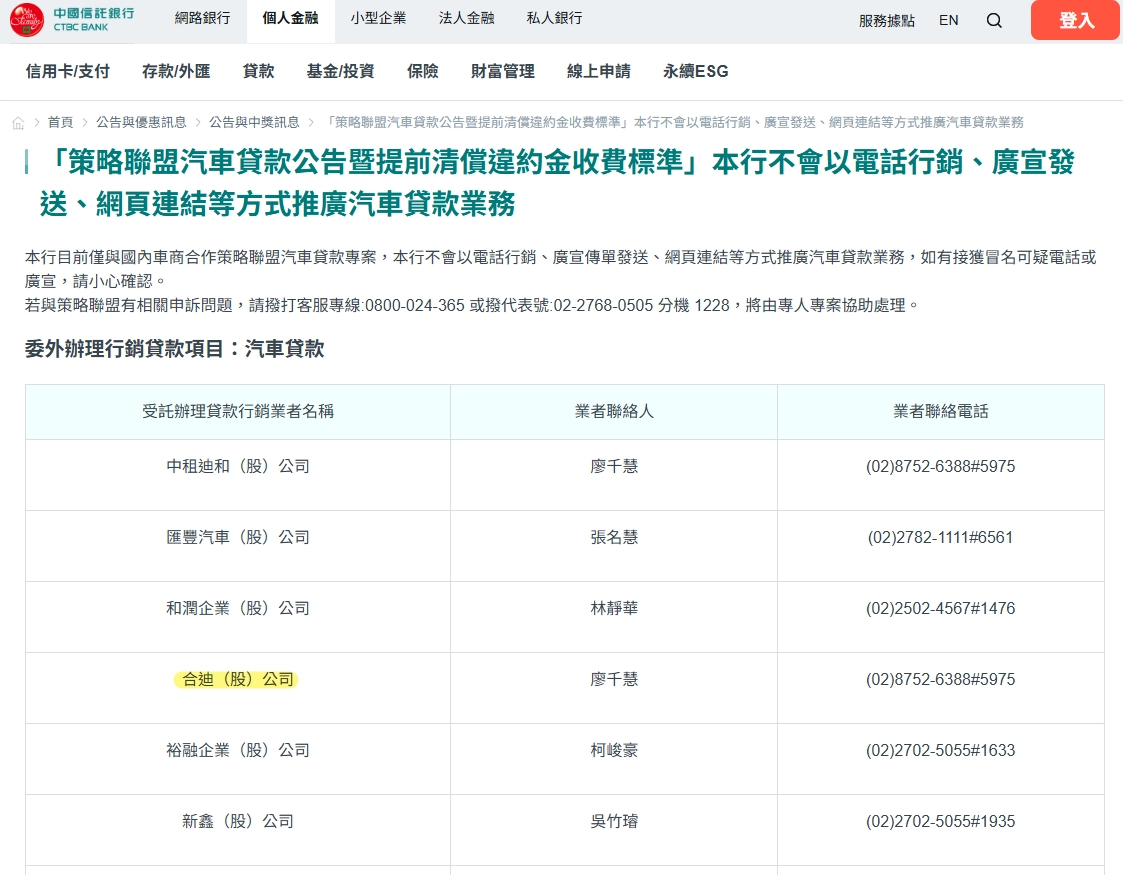
Task: Open the 私人銀行 section
Action: [x=554, y=18]
